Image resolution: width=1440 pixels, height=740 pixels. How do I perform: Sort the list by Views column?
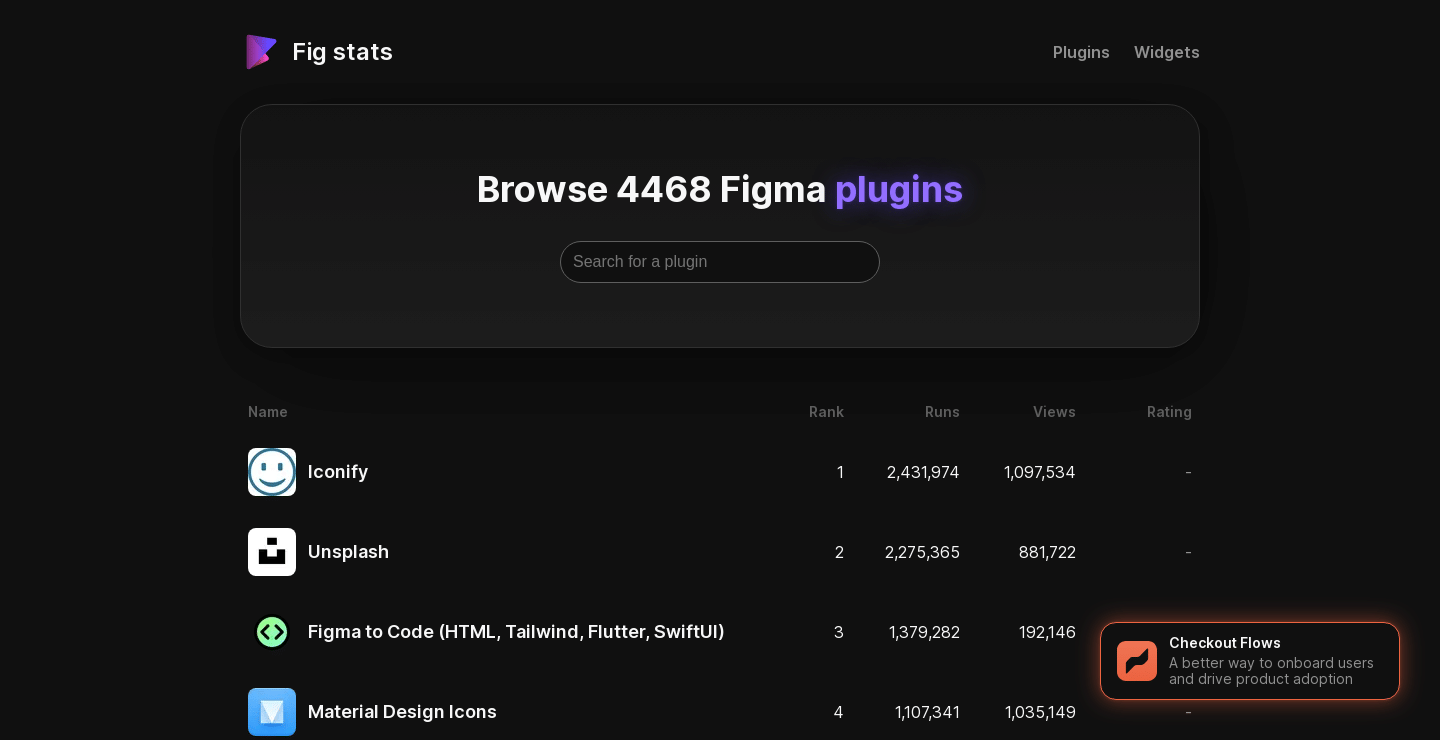point(1054,412)
